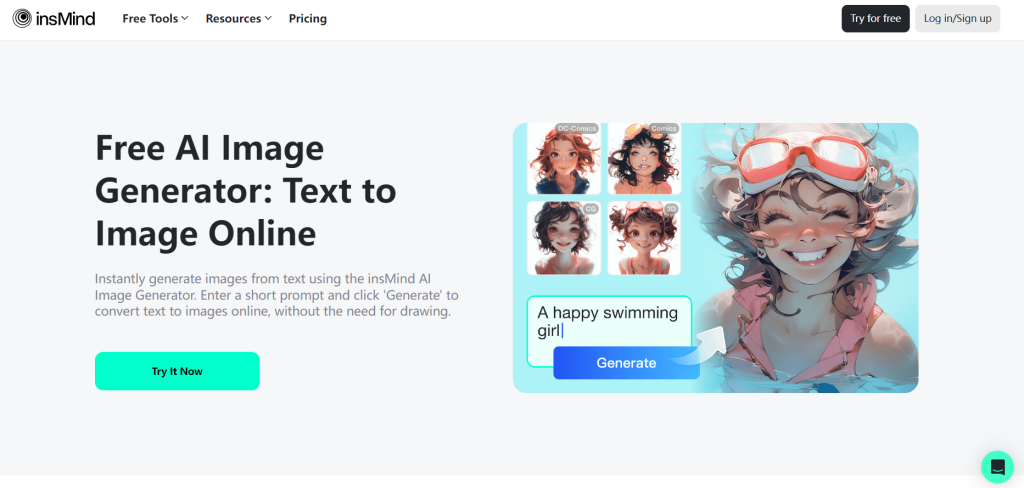
Task: Select the DC-Comics style thumbnail
Action: point(564,159)
